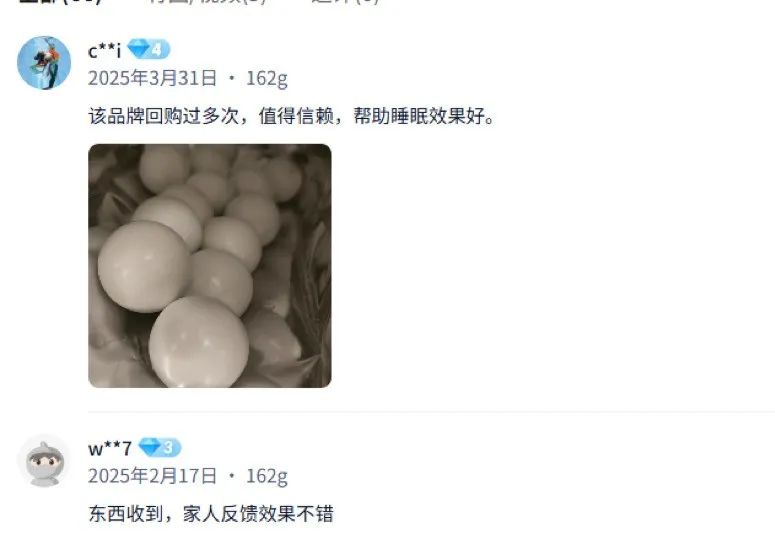Open the 追评 follow-up reviews tab
This screenshot has width=775, height=539.
tap(345, 1)
